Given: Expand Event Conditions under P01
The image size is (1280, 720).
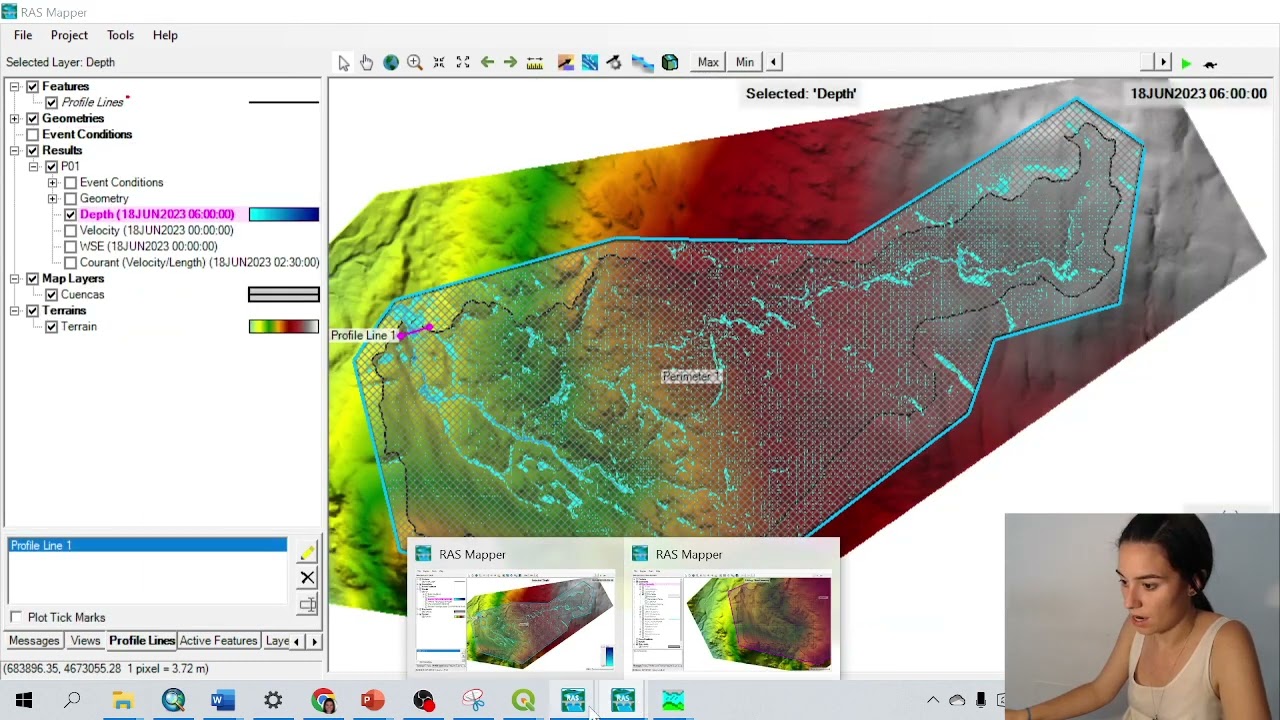Looking at the screenshot, I should tap(53, 183).
